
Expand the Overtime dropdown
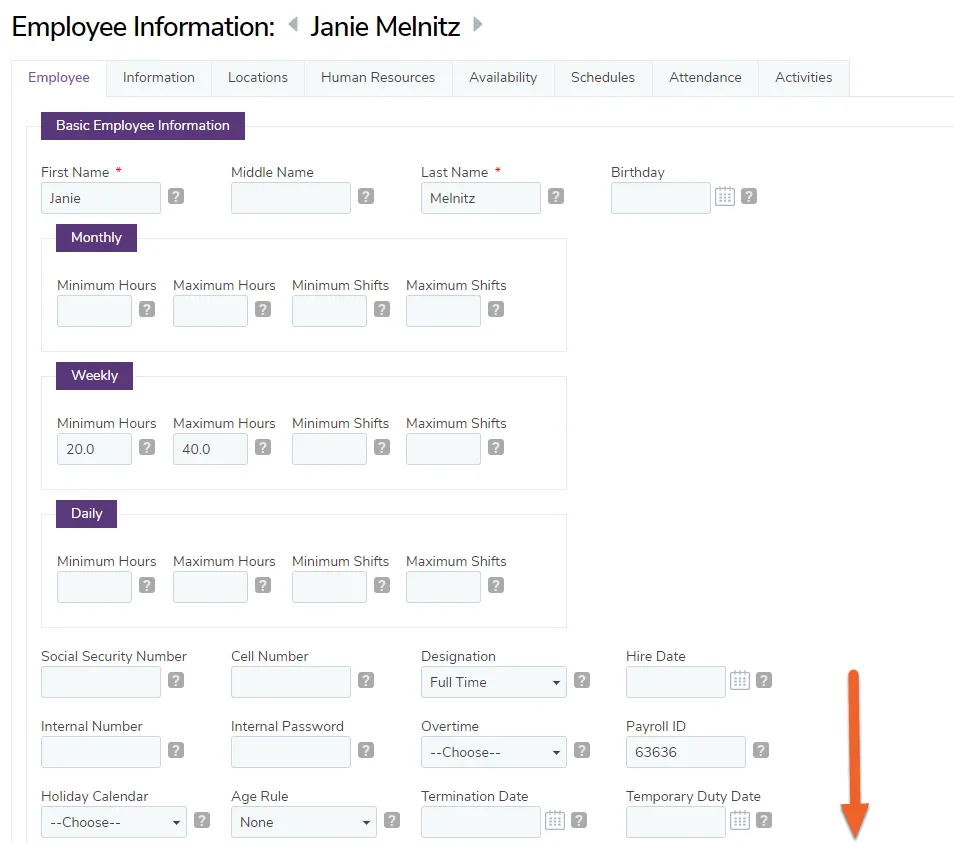point(493,752)
